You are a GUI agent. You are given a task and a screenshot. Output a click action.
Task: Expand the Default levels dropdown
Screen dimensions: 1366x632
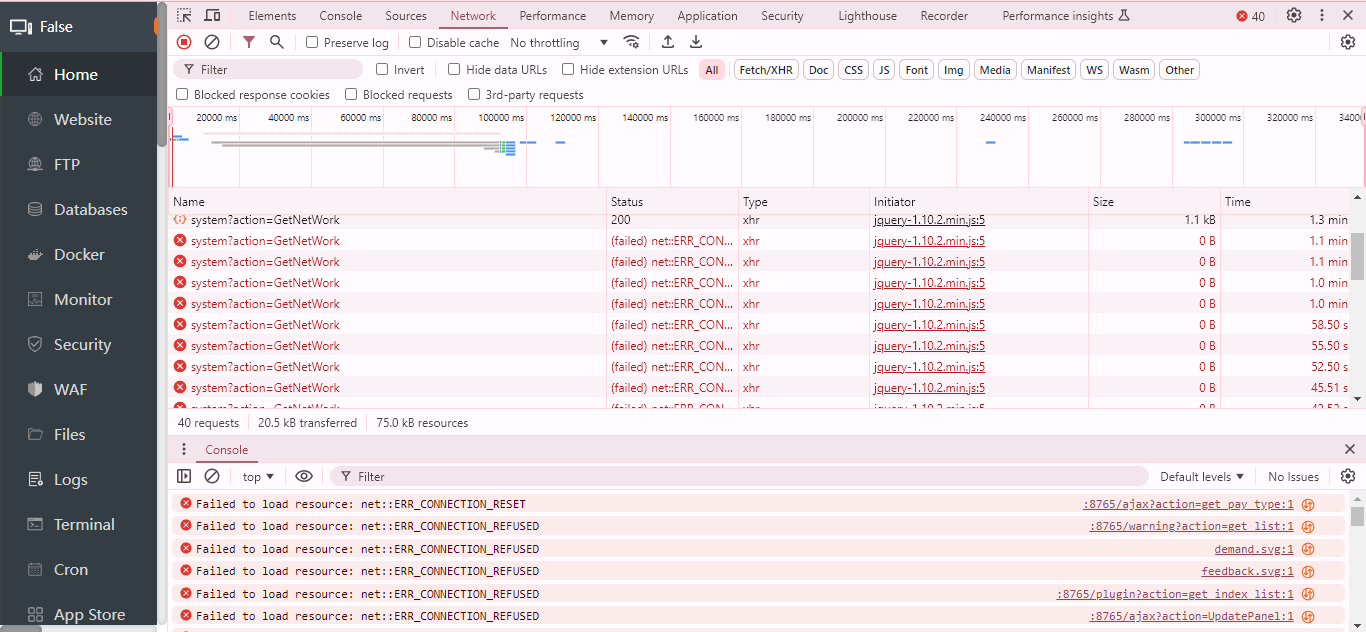click(1202, 477)
